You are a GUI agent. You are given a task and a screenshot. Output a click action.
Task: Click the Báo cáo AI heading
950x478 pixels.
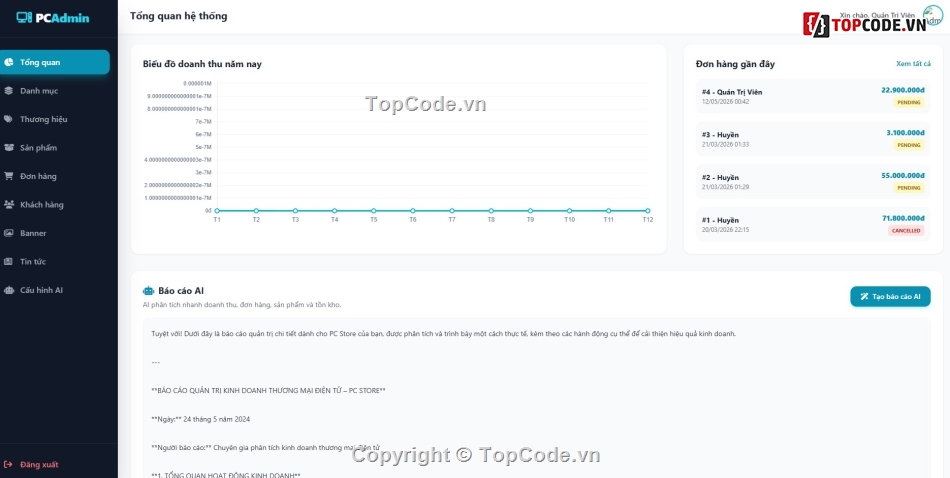(181, 291)
